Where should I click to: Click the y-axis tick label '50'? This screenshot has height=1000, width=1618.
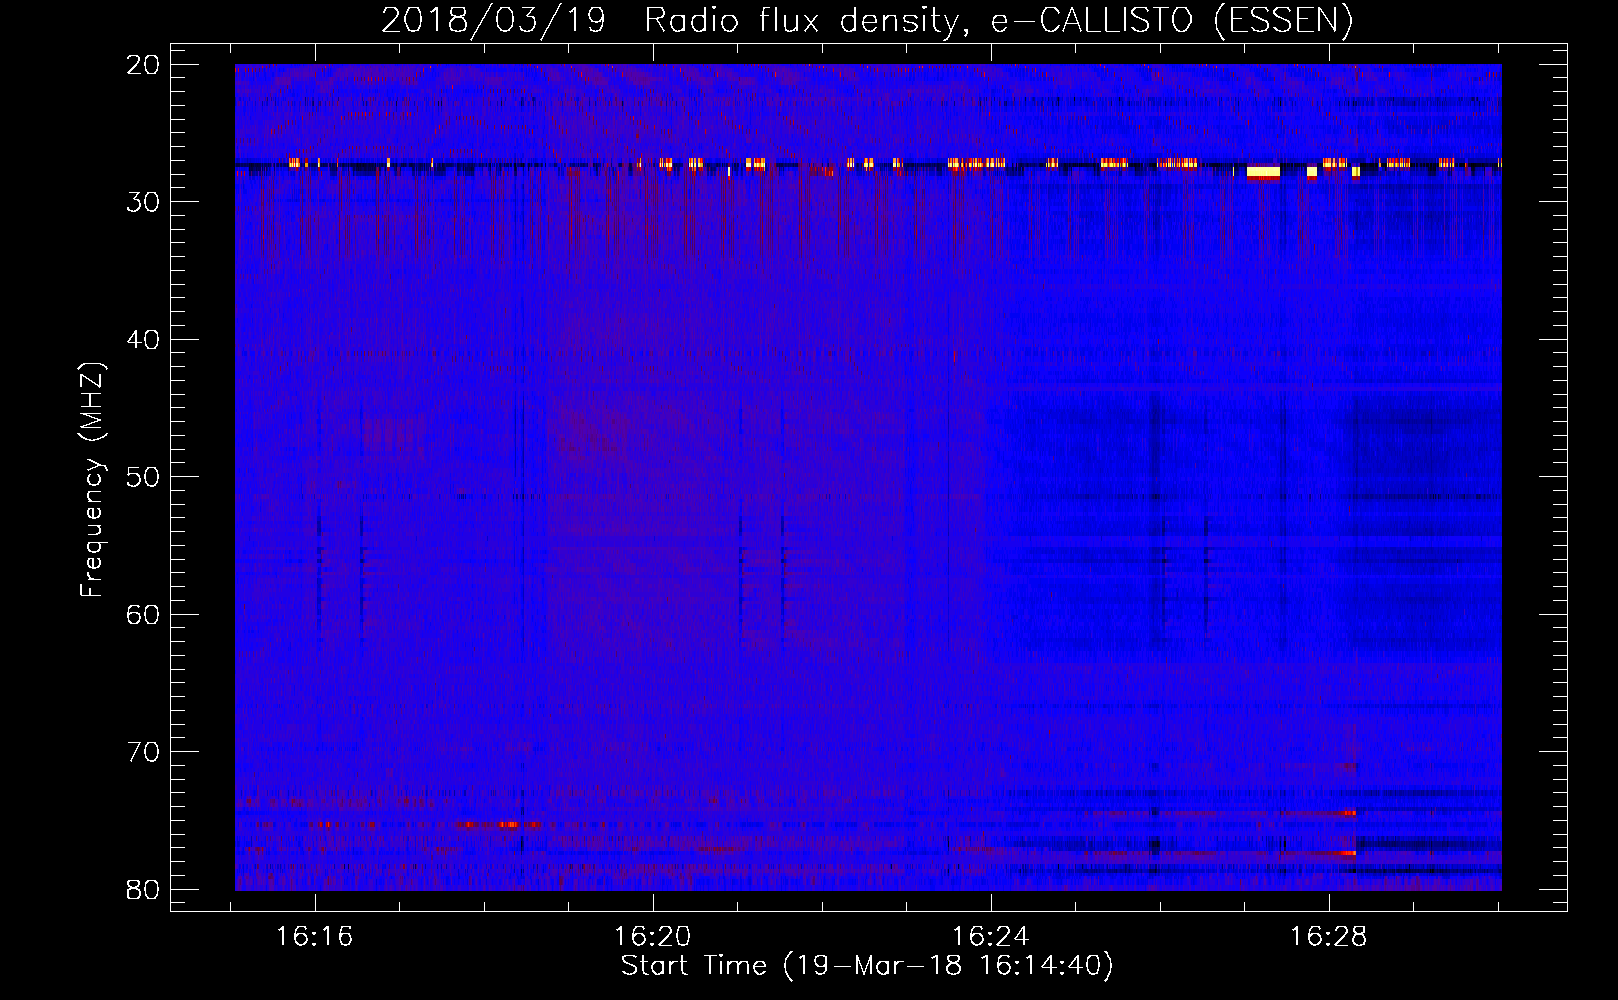click(x=144, y=477)
